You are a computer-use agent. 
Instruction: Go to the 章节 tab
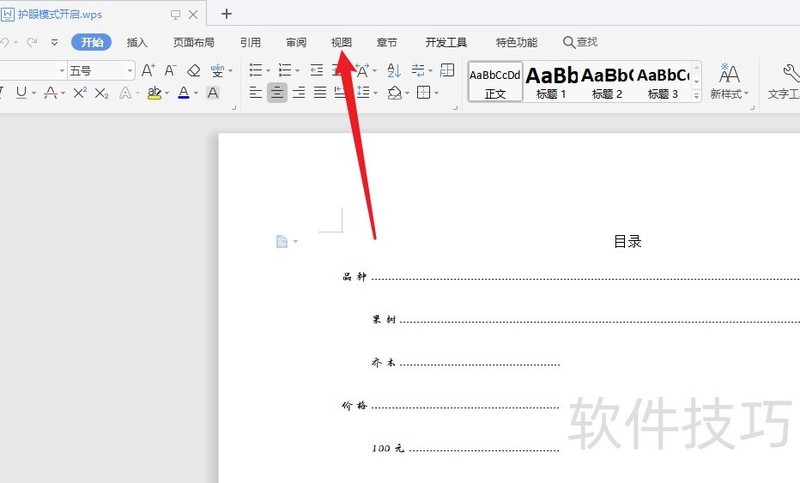click(x=387, y=42)
